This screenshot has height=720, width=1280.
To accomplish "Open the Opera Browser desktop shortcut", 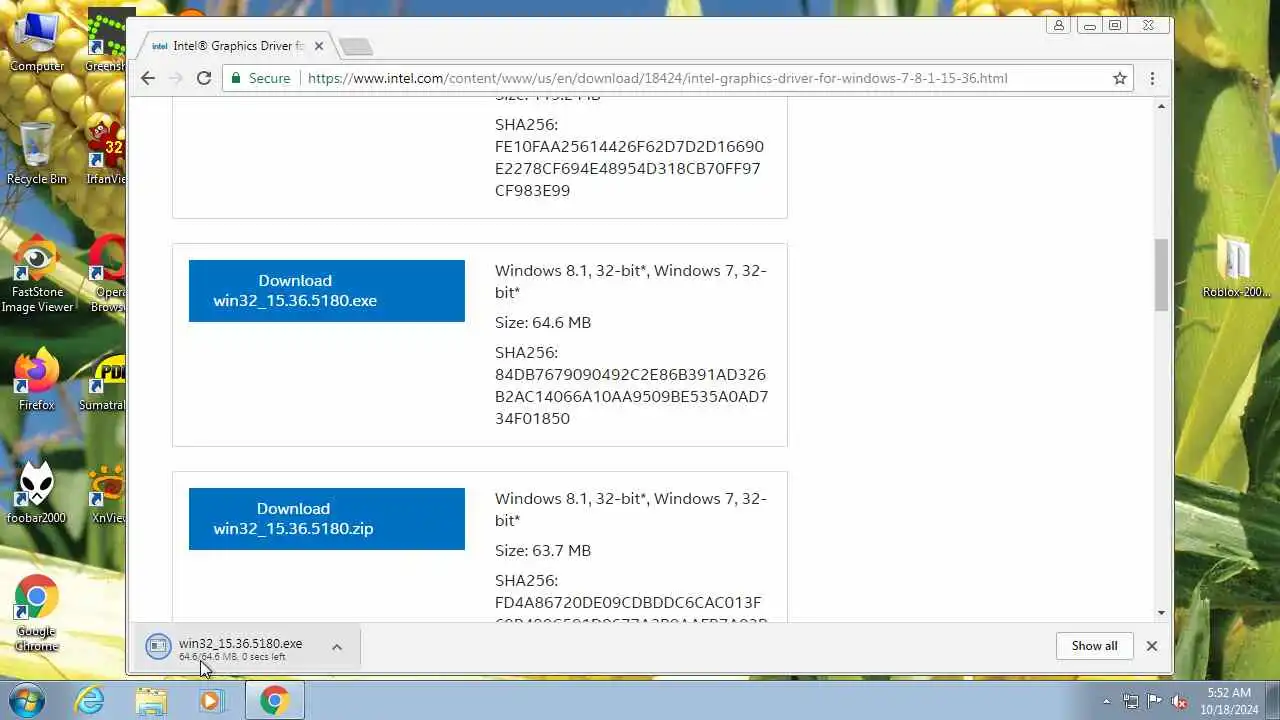I will coord(107,275).
